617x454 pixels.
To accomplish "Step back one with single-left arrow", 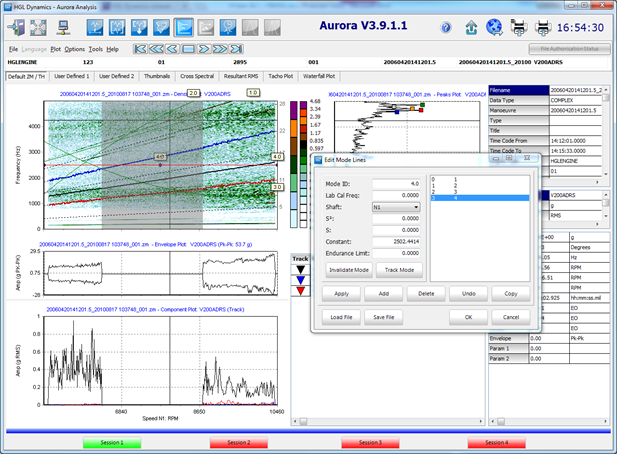I will coord(172,49).
